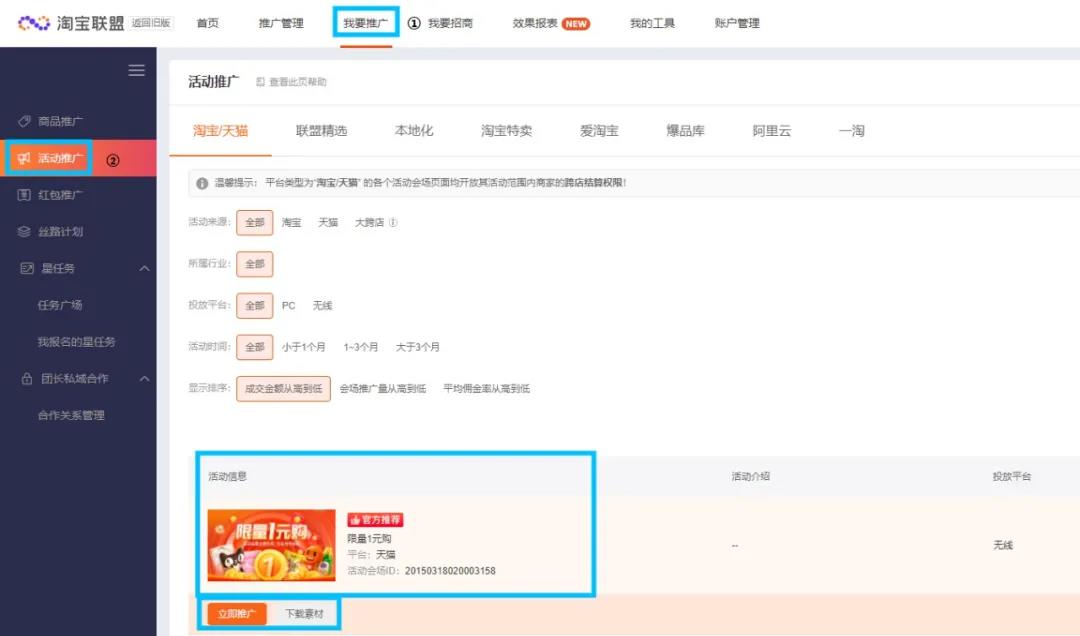Click the info icon next to 大牌店
1080x636 pixels.
pos(393,223)
